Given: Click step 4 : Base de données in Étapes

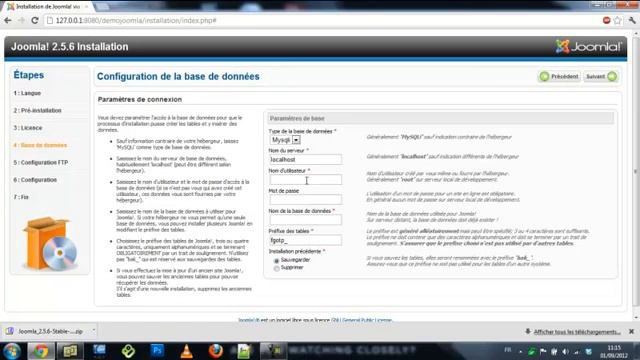Looking at the screenshot, I should tap(40, 145).
